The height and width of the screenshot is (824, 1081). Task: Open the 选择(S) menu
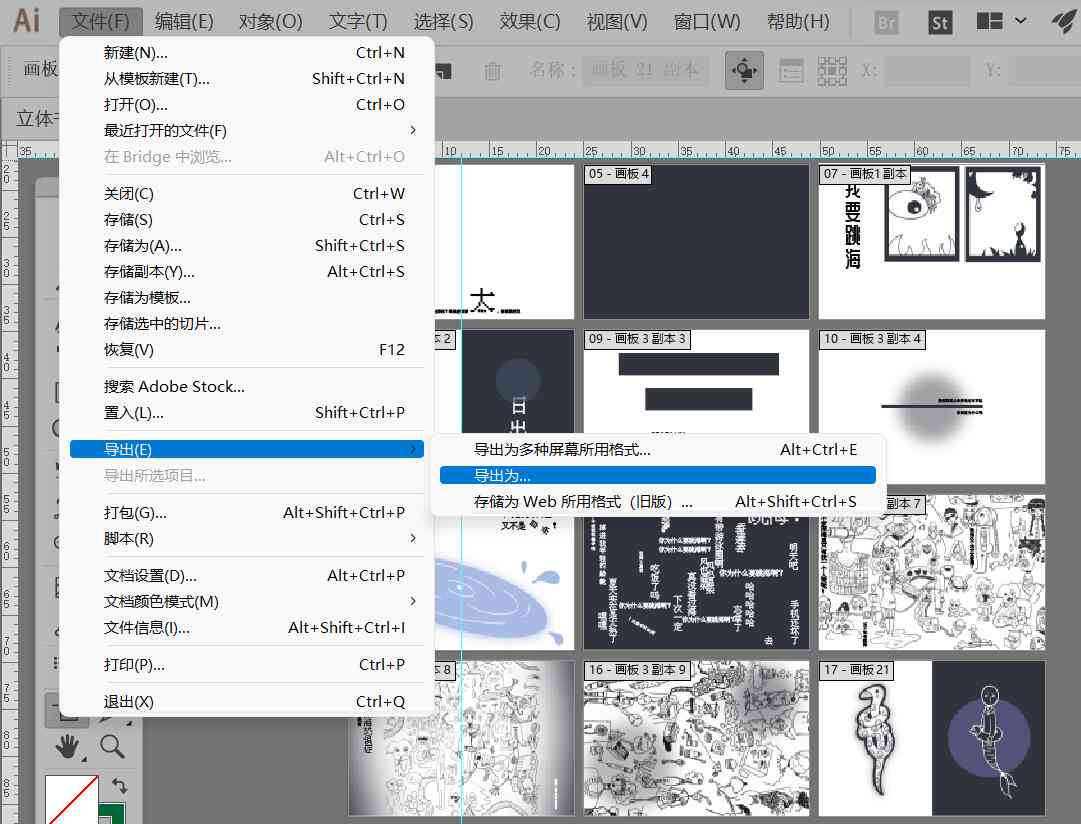443,21
